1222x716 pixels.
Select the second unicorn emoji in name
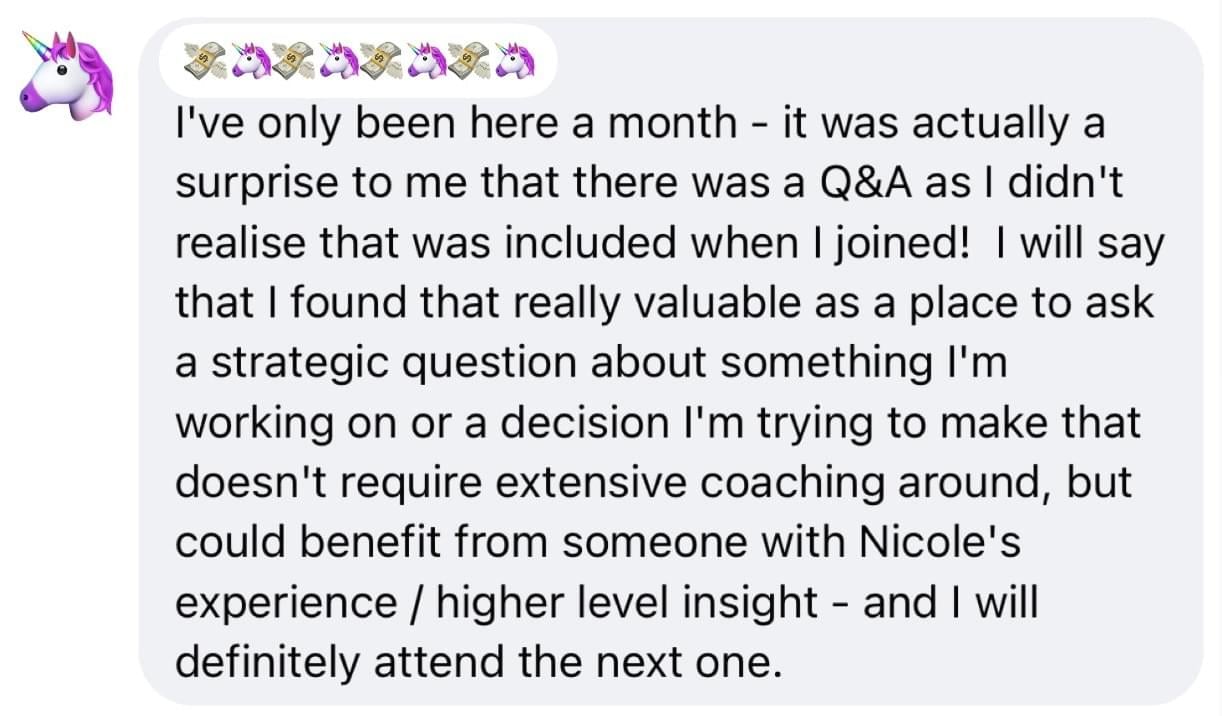click(338, 62)
